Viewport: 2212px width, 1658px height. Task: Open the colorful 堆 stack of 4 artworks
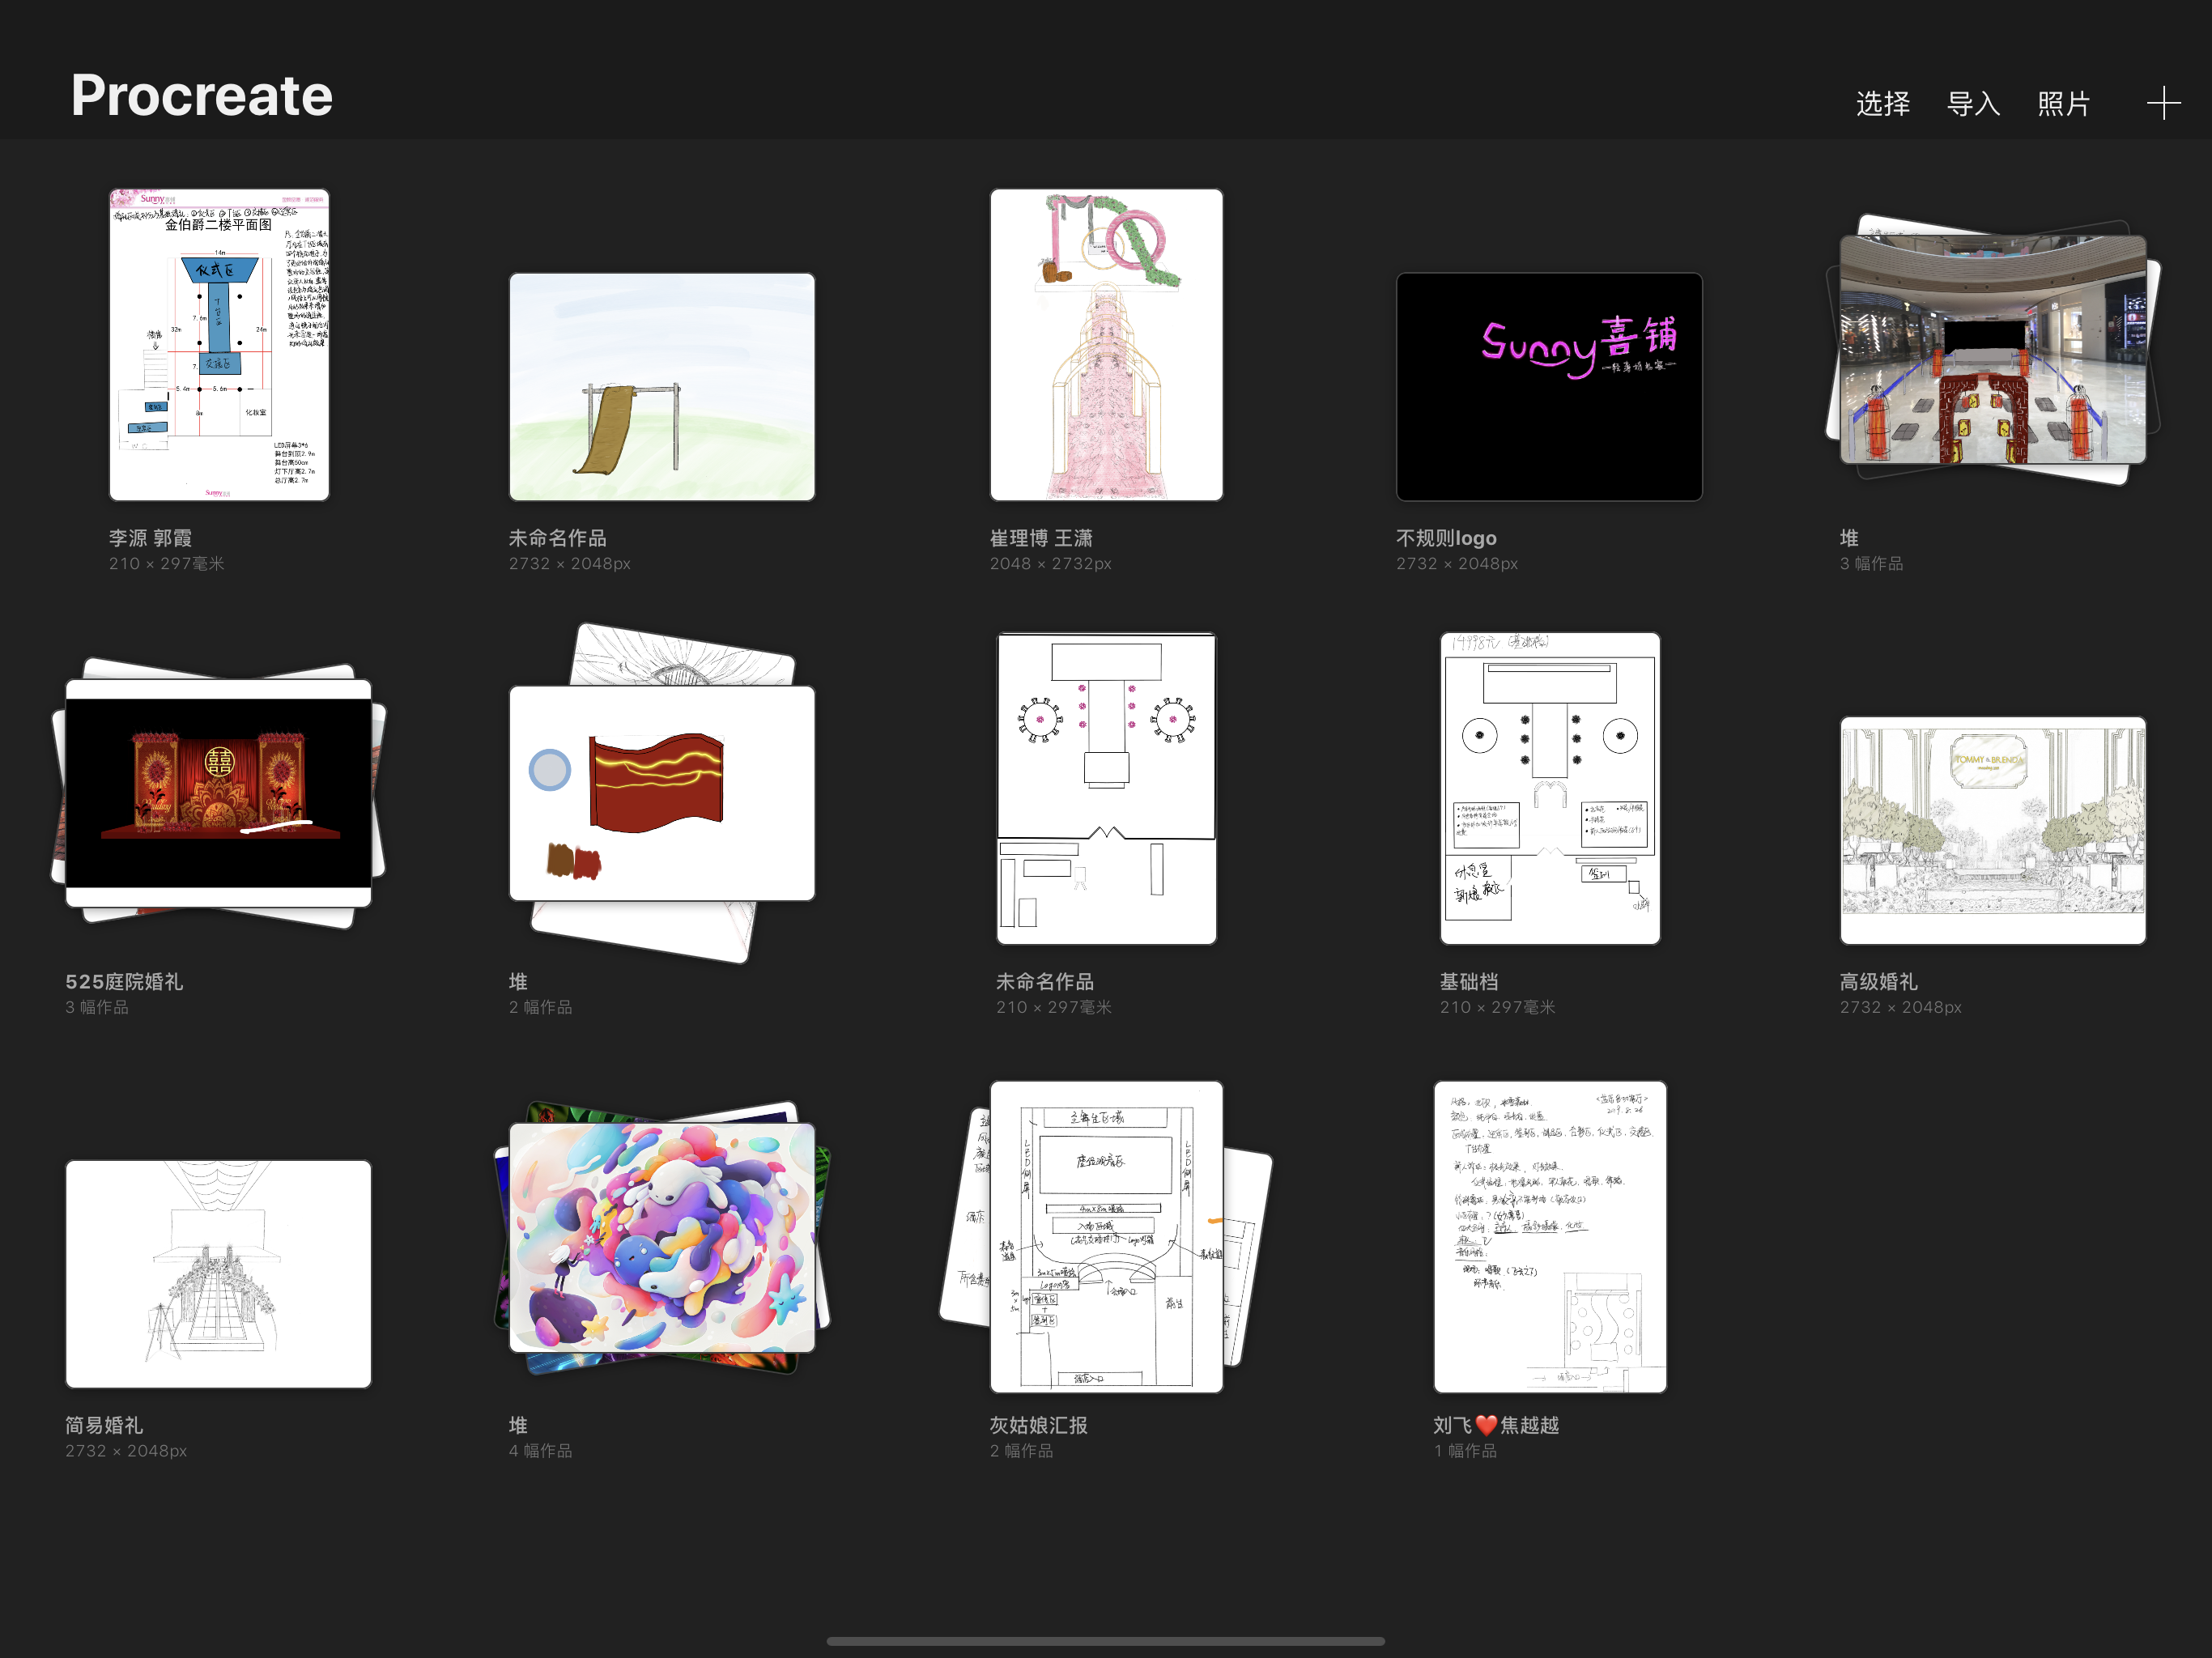pos(662,1237)
